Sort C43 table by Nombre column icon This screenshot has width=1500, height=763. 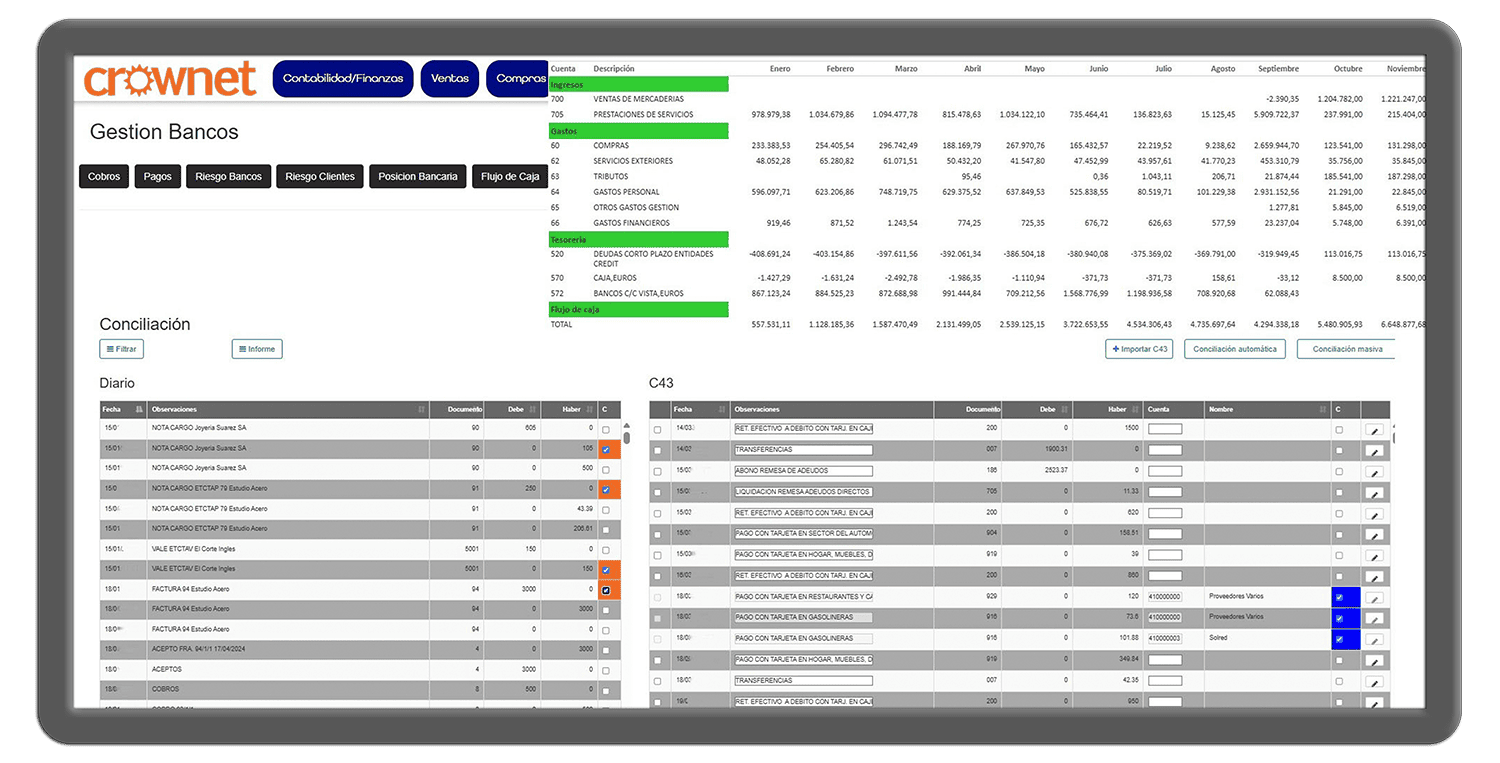[1322, 409]
